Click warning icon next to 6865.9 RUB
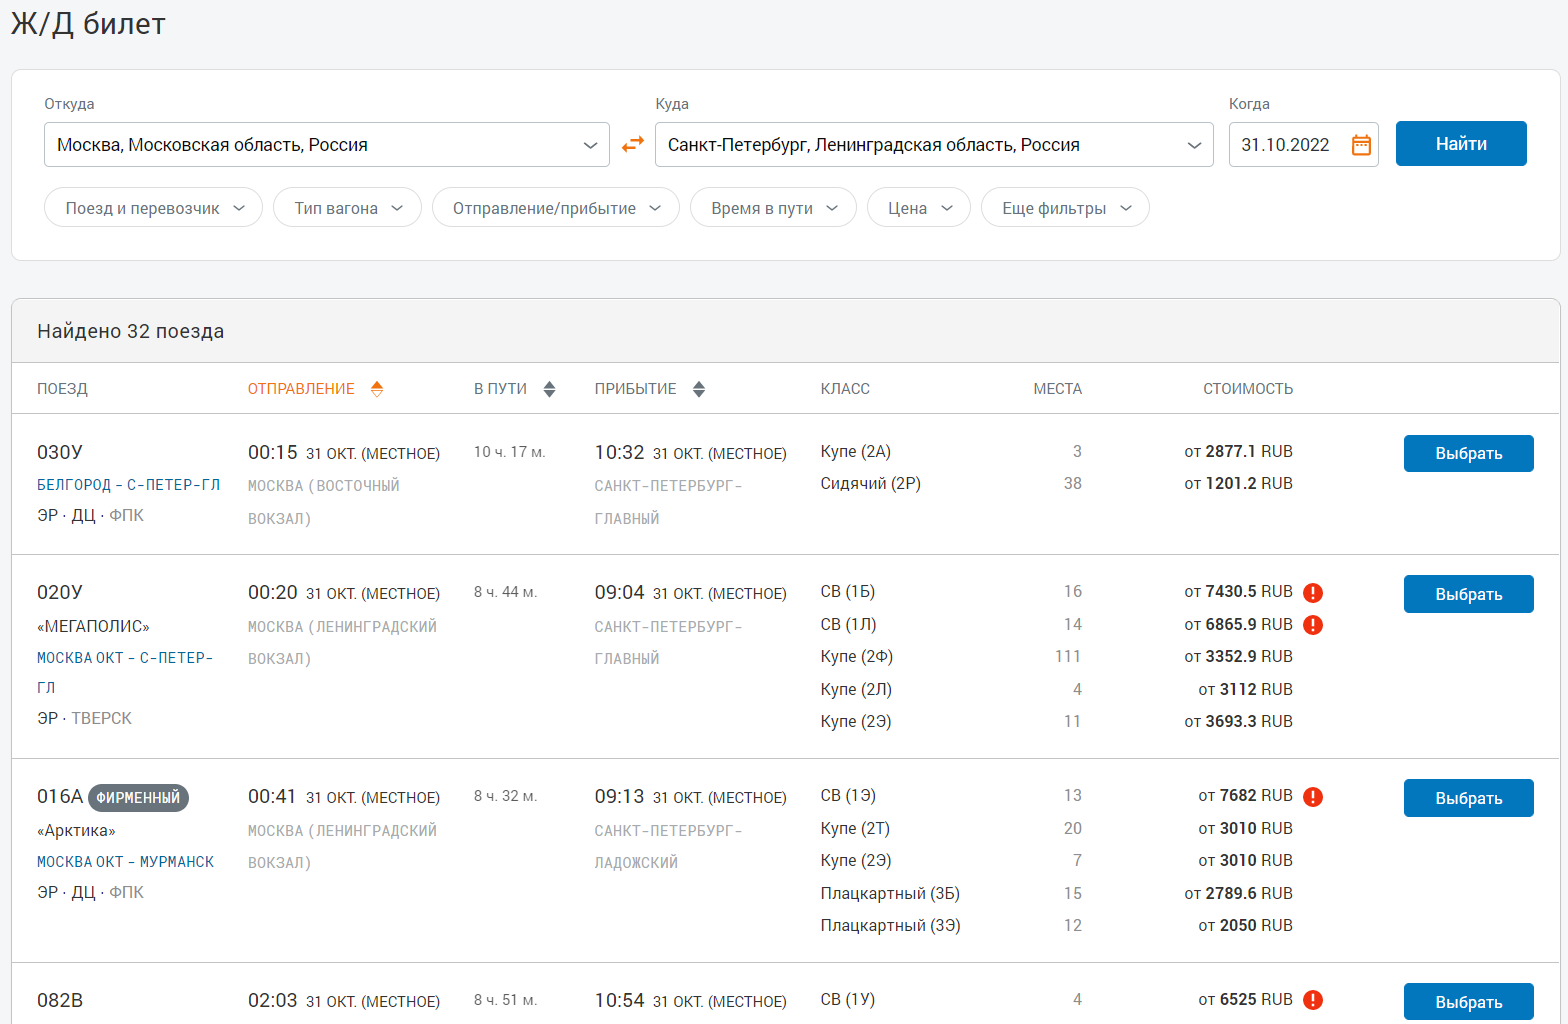Viewport: 1568px width, 1024px height. click(x=1314, y=625)
